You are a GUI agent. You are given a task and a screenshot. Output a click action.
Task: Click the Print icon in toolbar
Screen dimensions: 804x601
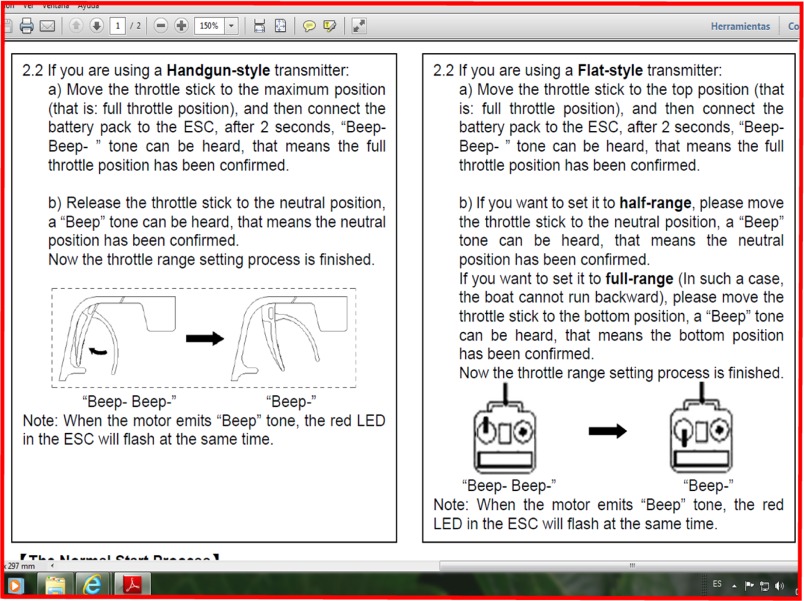point(27,26)
